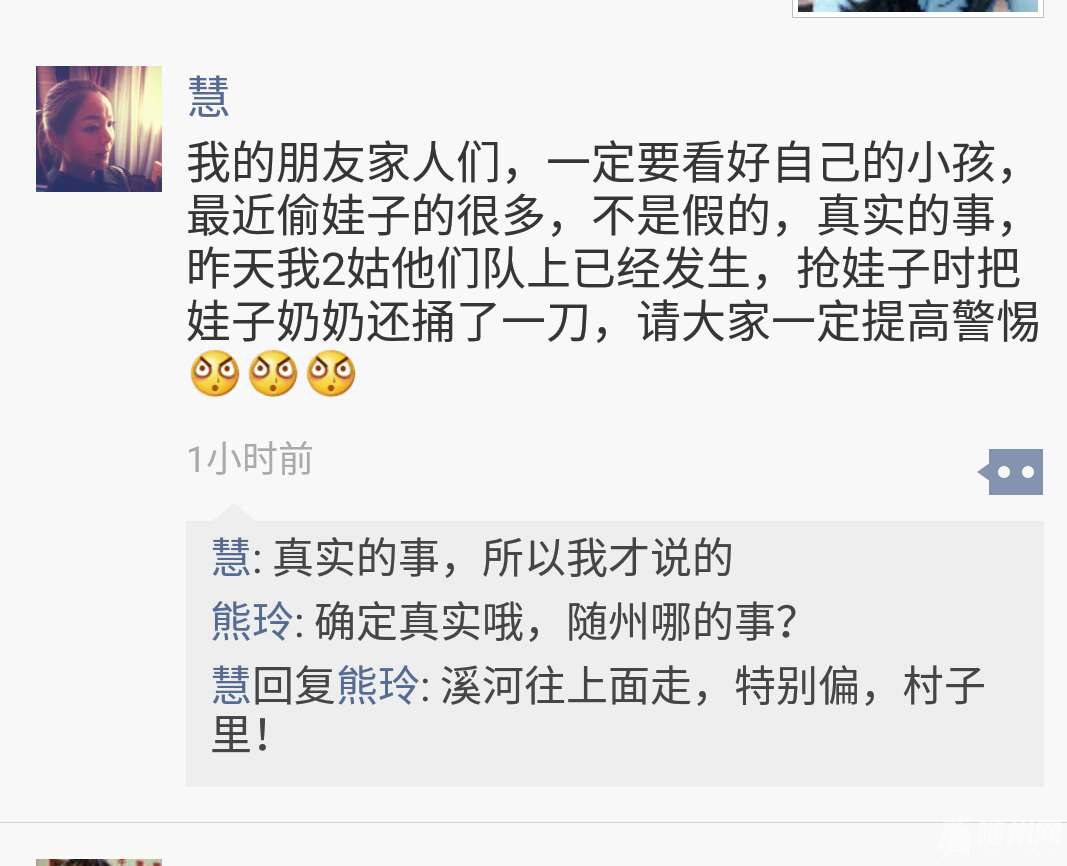Click the comment bubble pointer triangle
The image size is (1067, 866).
pos(233,513)
